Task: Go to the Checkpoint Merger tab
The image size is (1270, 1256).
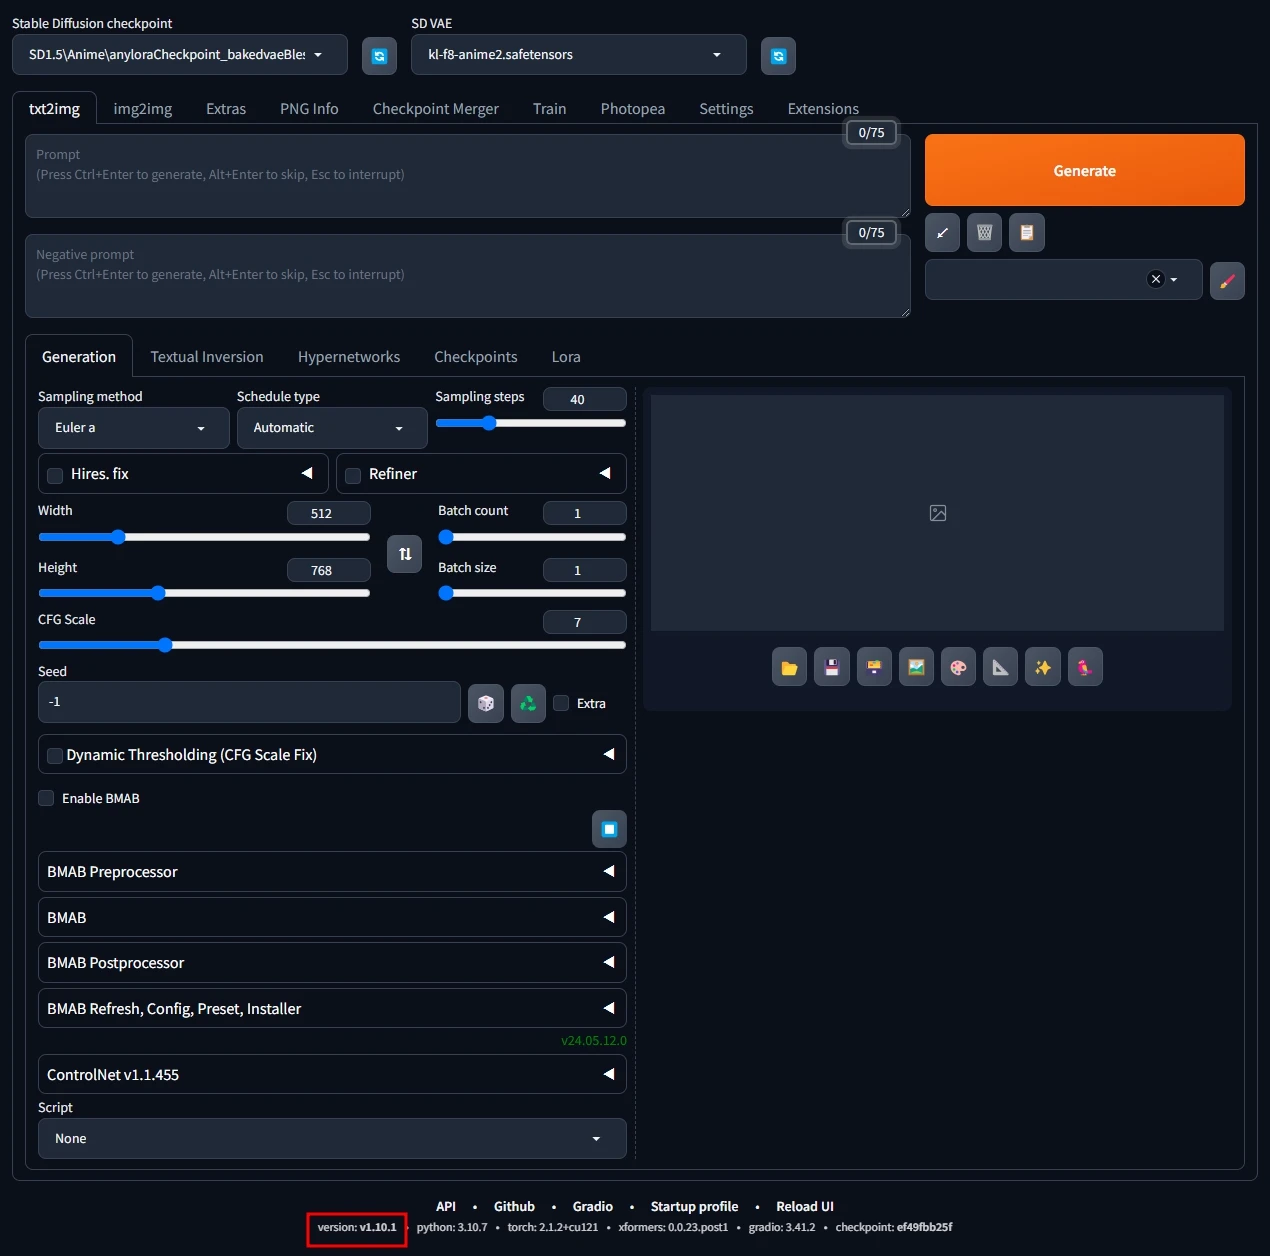Action: click(436, 108)
